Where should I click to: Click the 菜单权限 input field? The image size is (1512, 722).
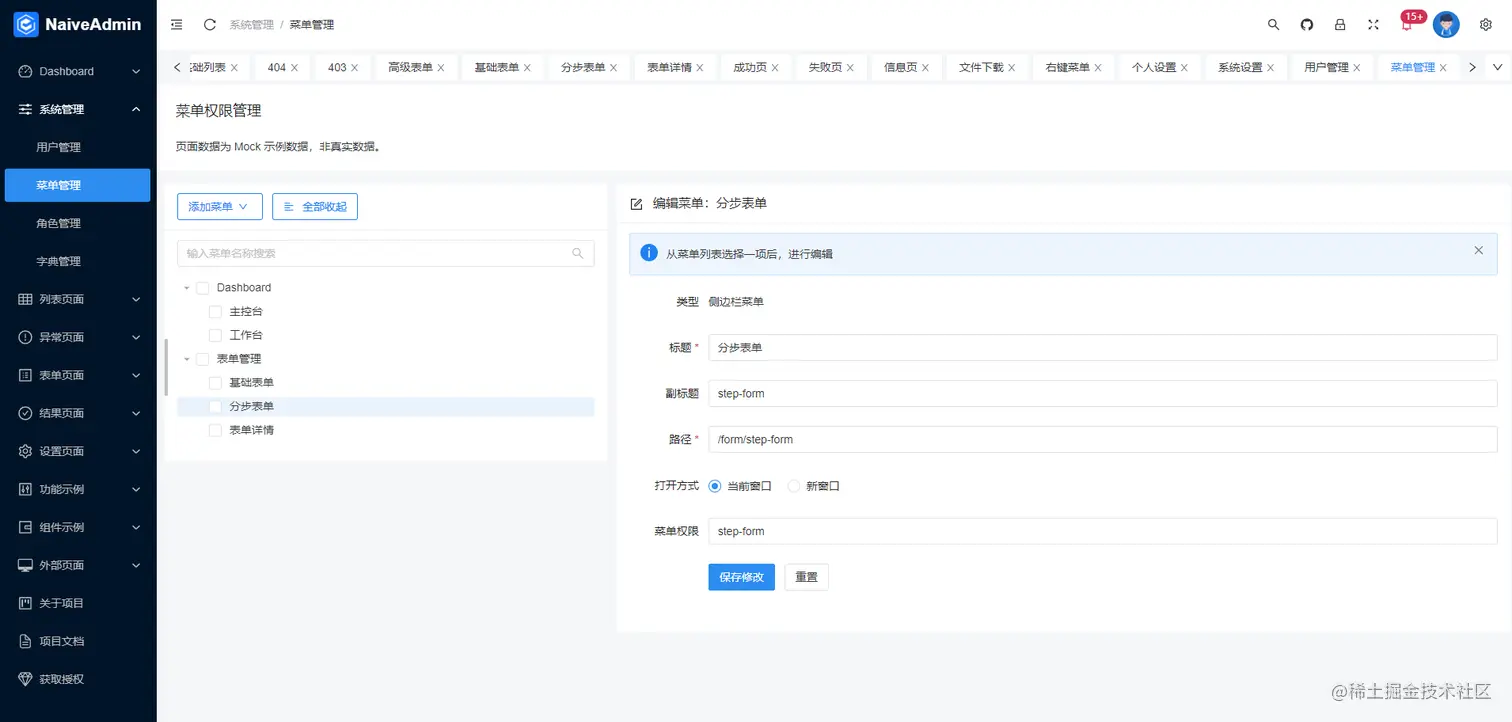pyautogui.click(x=1102, y=531)
